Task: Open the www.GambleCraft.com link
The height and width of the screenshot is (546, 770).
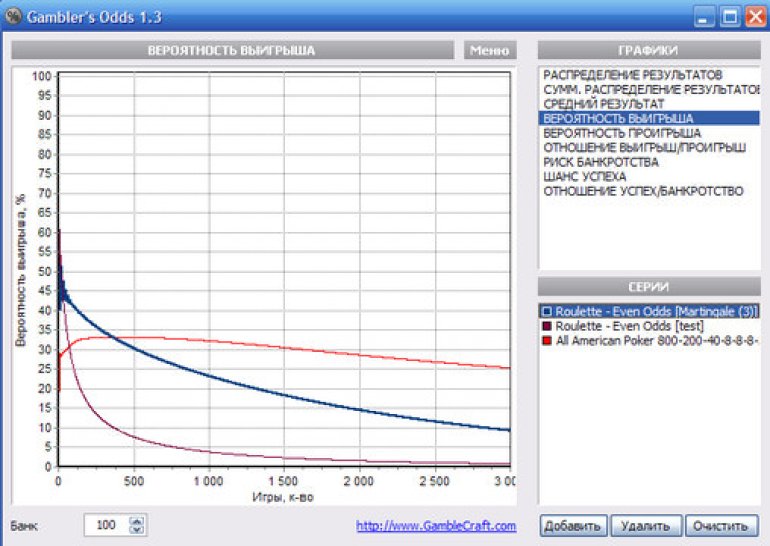Action: coord(436,525)
